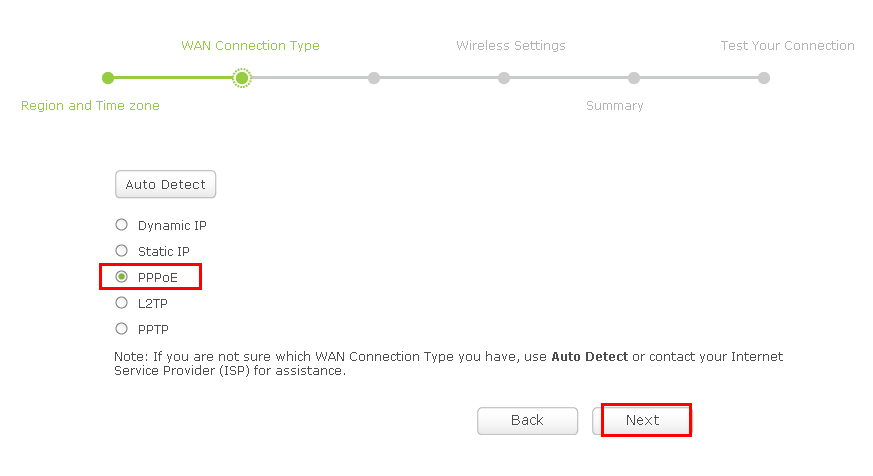Click the first green Region step dot
Viewport: 873px width, 476px height.
tap(108, 78)
